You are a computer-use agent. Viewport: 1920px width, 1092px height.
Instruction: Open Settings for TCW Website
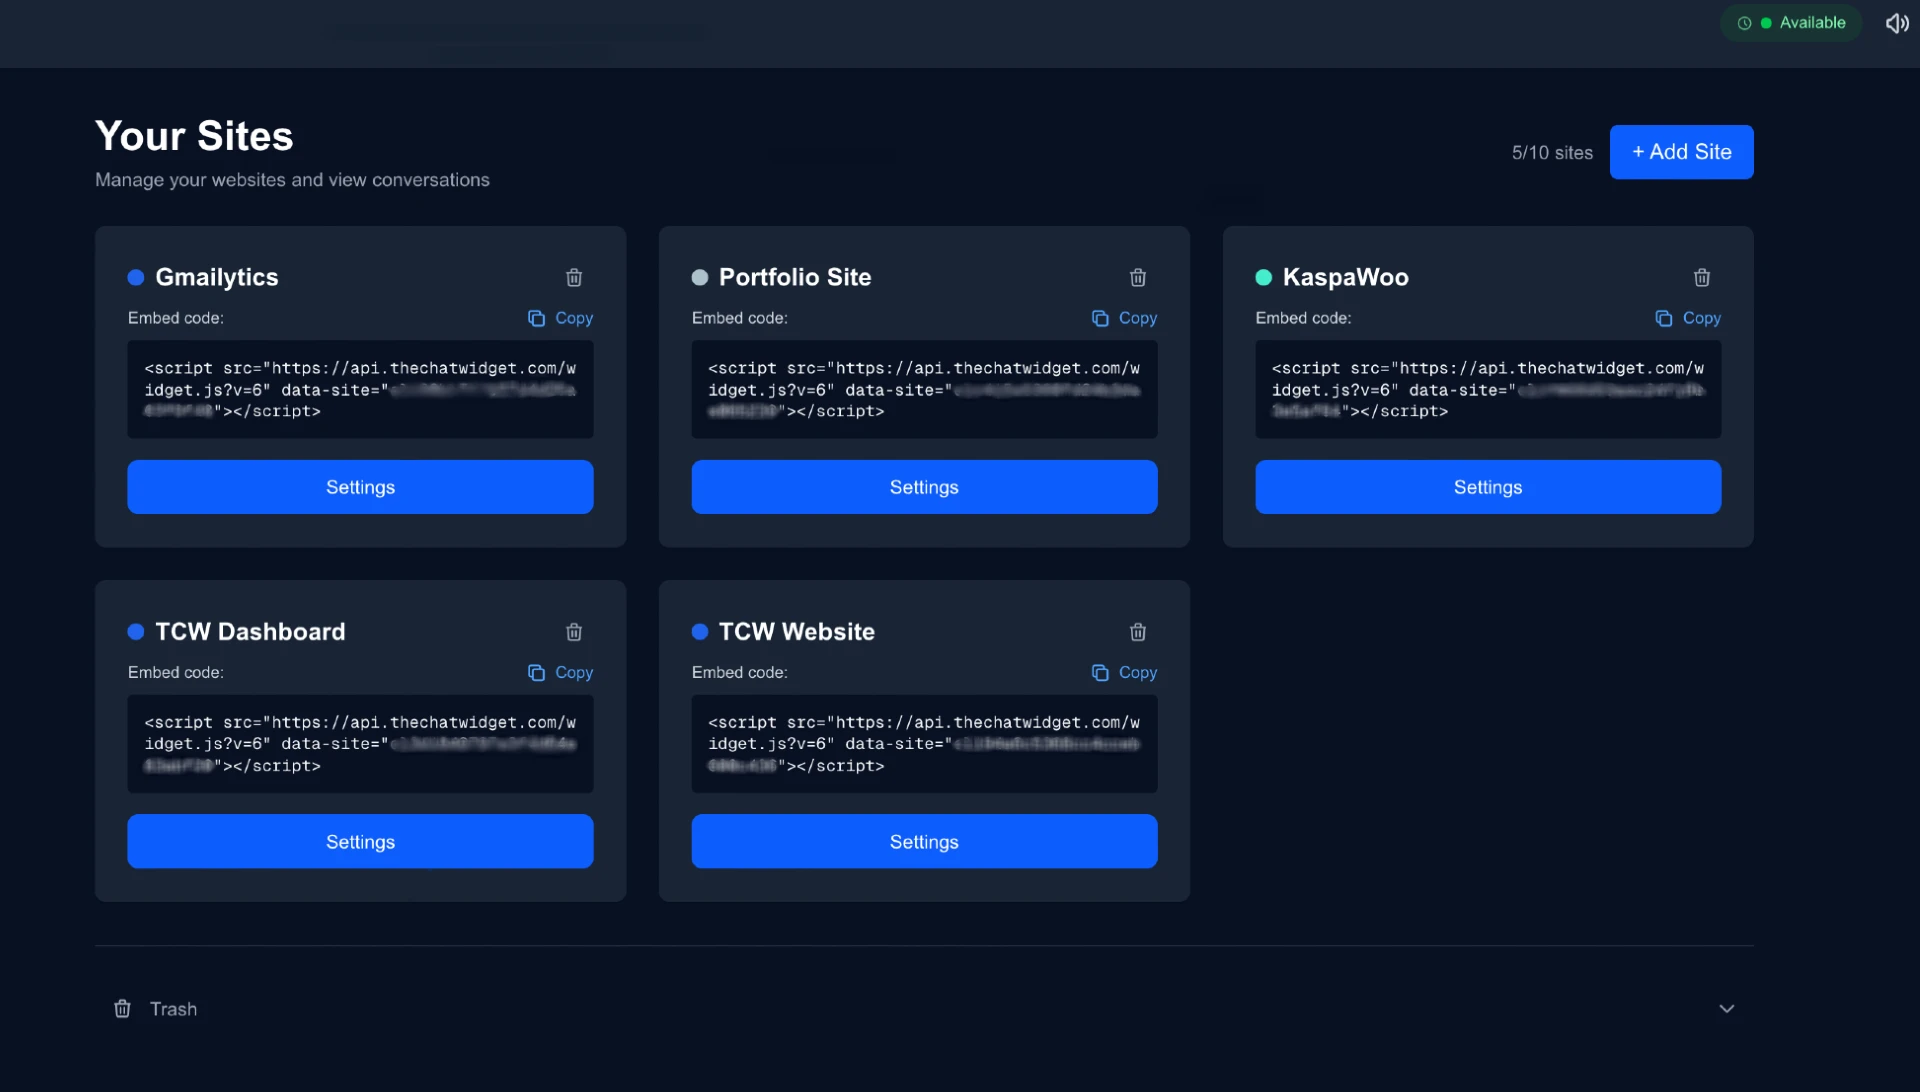[924, 841]
